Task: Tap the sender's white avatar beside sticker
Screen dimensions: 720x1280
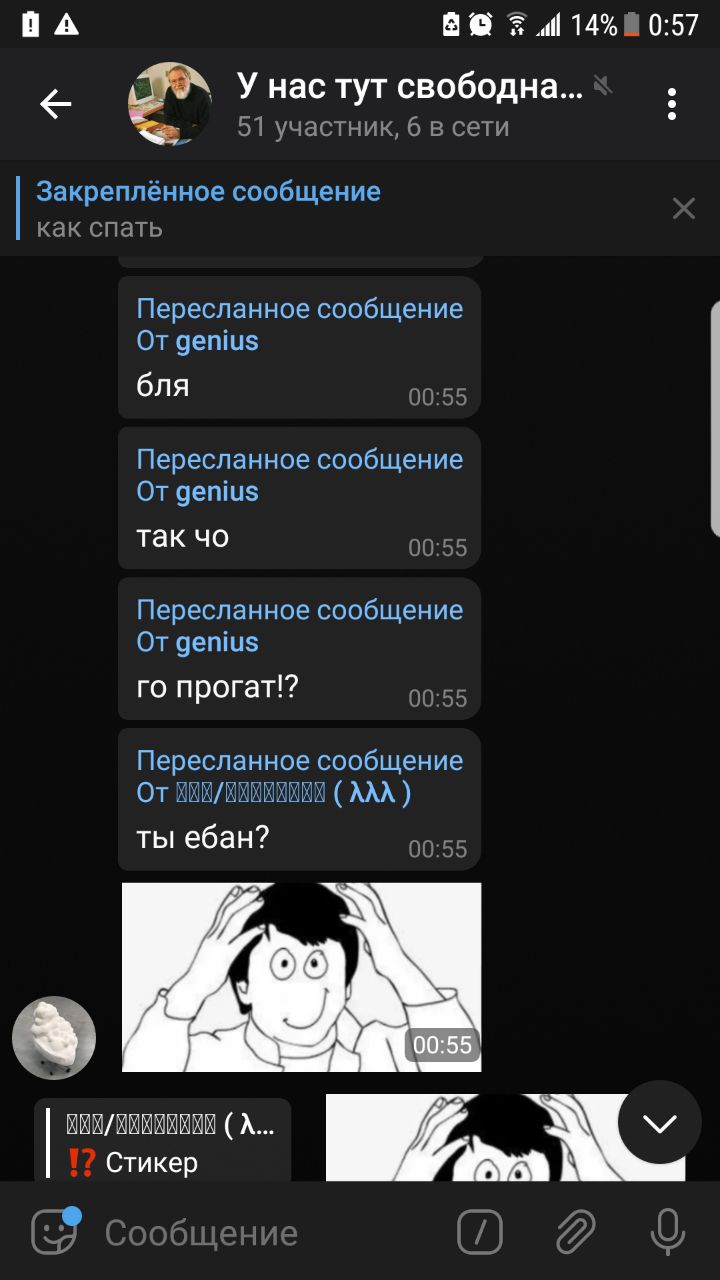Action: pyautogui.click(x=54, y=1038)
